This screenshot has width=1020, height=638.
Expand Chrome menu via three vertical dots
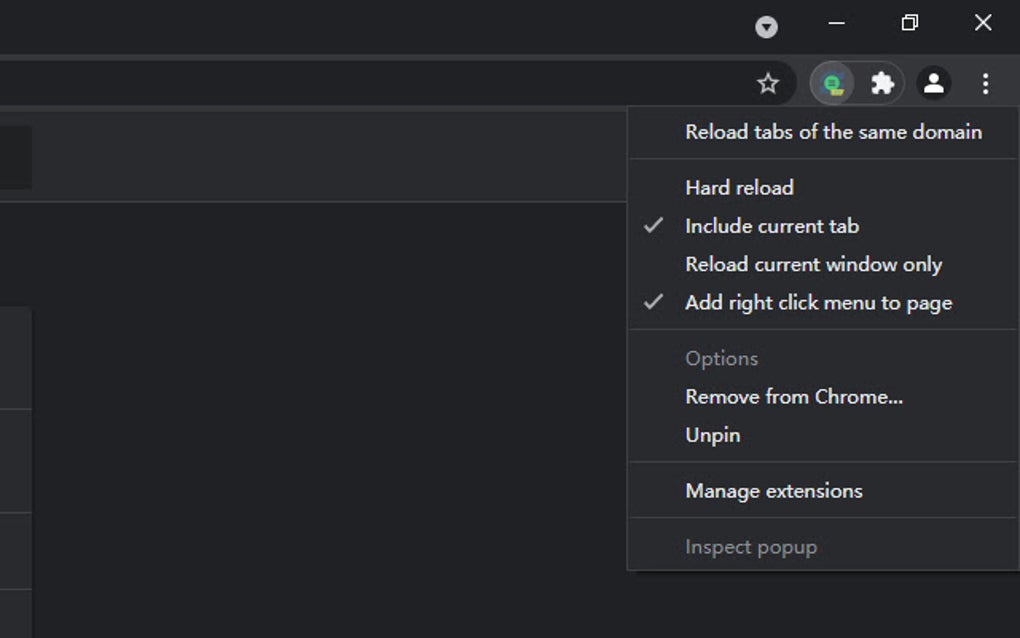click(985, 84)
